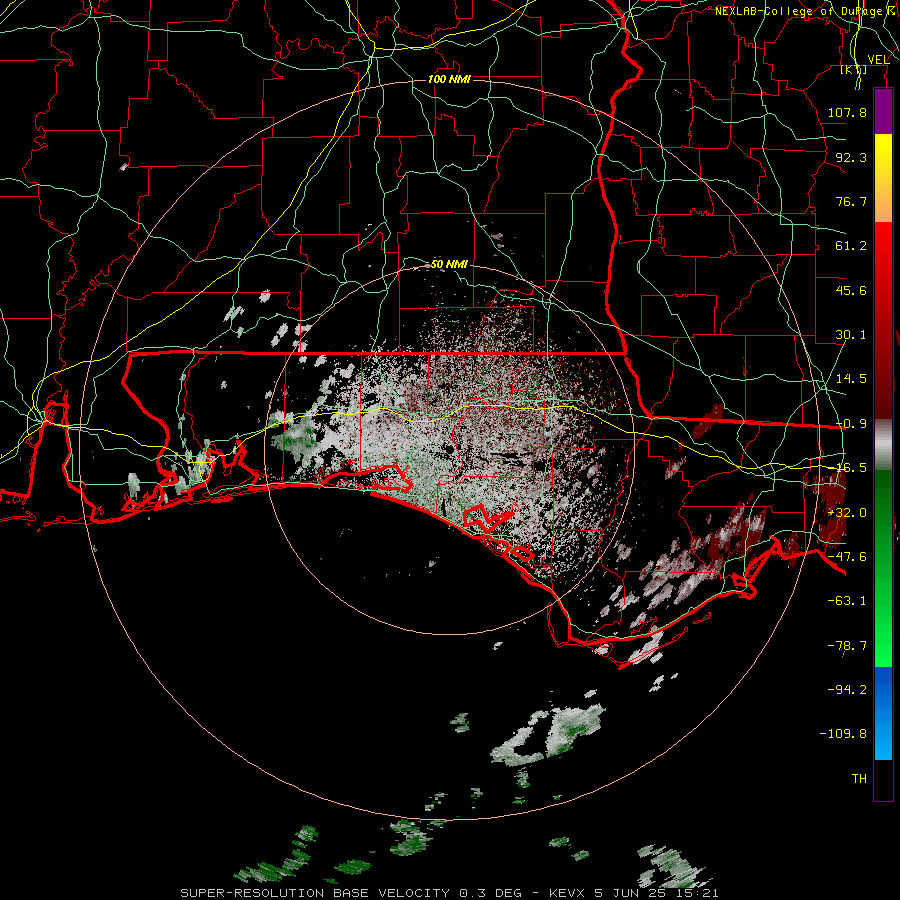Screen dimensions: 900x900
Task: Click the -63.1 legend value
Action: click(x=847, y=601)
